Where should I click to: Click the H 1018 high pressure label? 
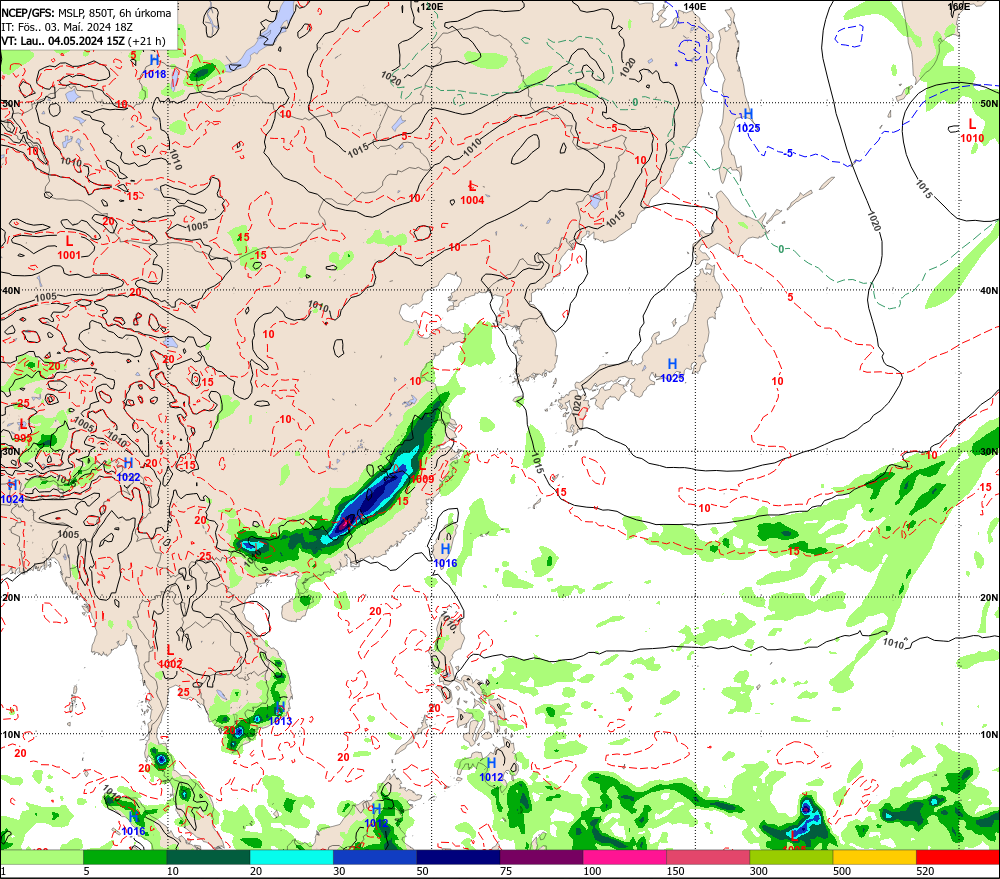point(154,66)
